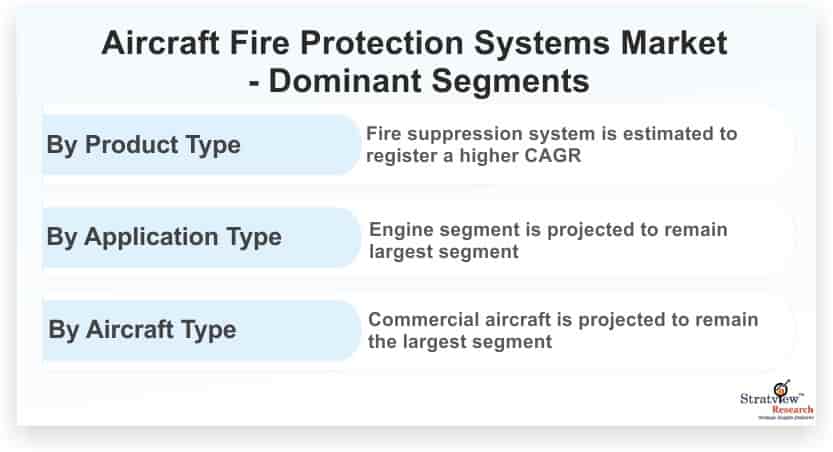Click the red Research word in logo
Viewport: 833px width, 452px height.
pos(793,410)
